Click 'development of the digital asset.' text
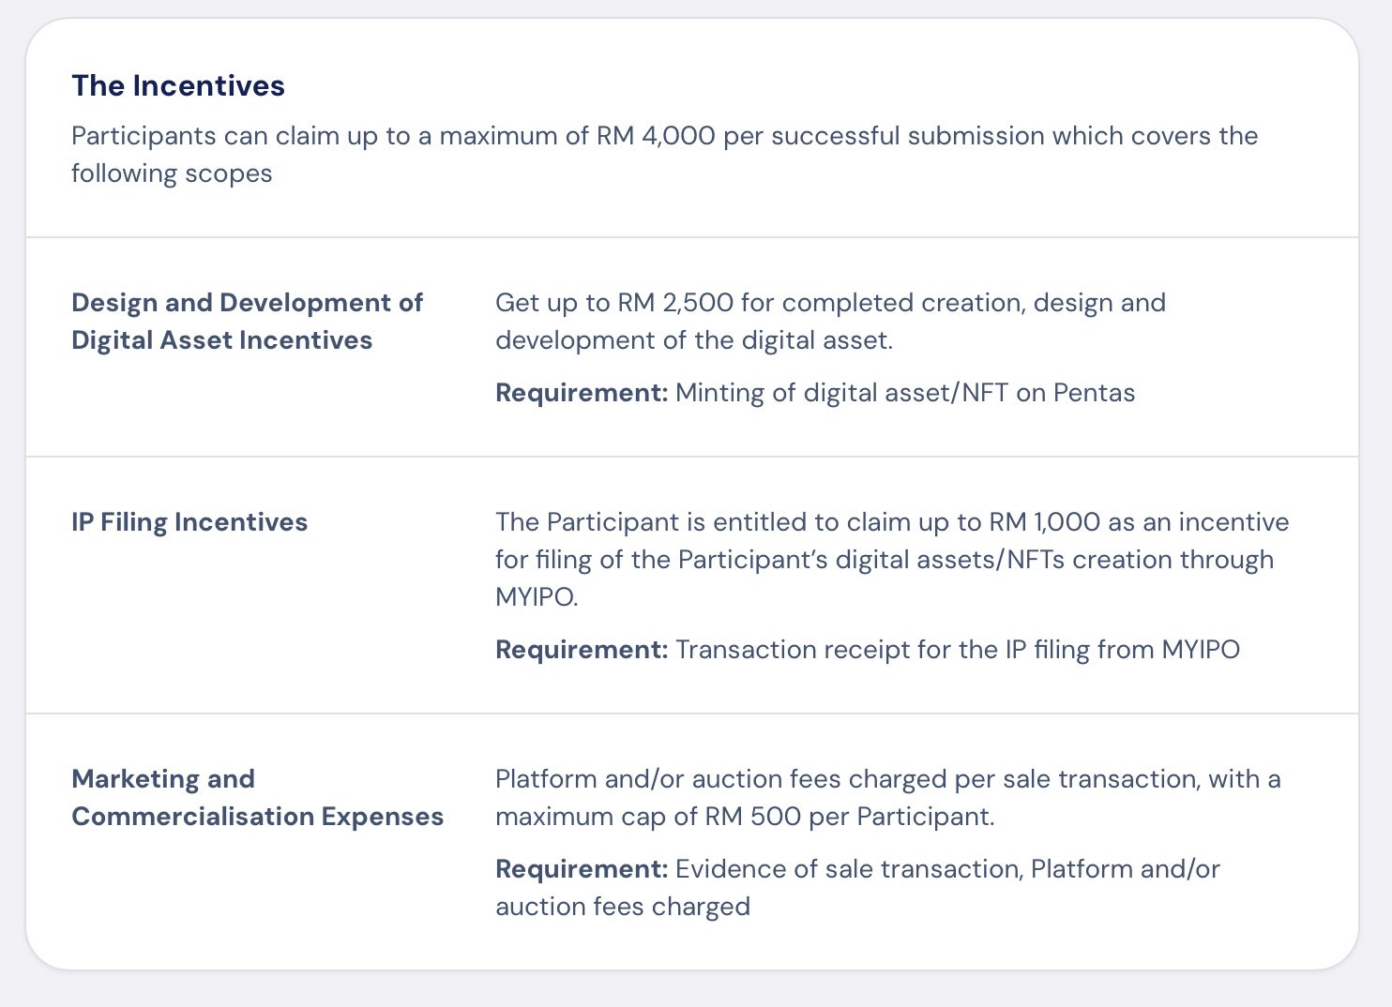This screenshot has width=1392, height=1007. click(x=693, y=341)
